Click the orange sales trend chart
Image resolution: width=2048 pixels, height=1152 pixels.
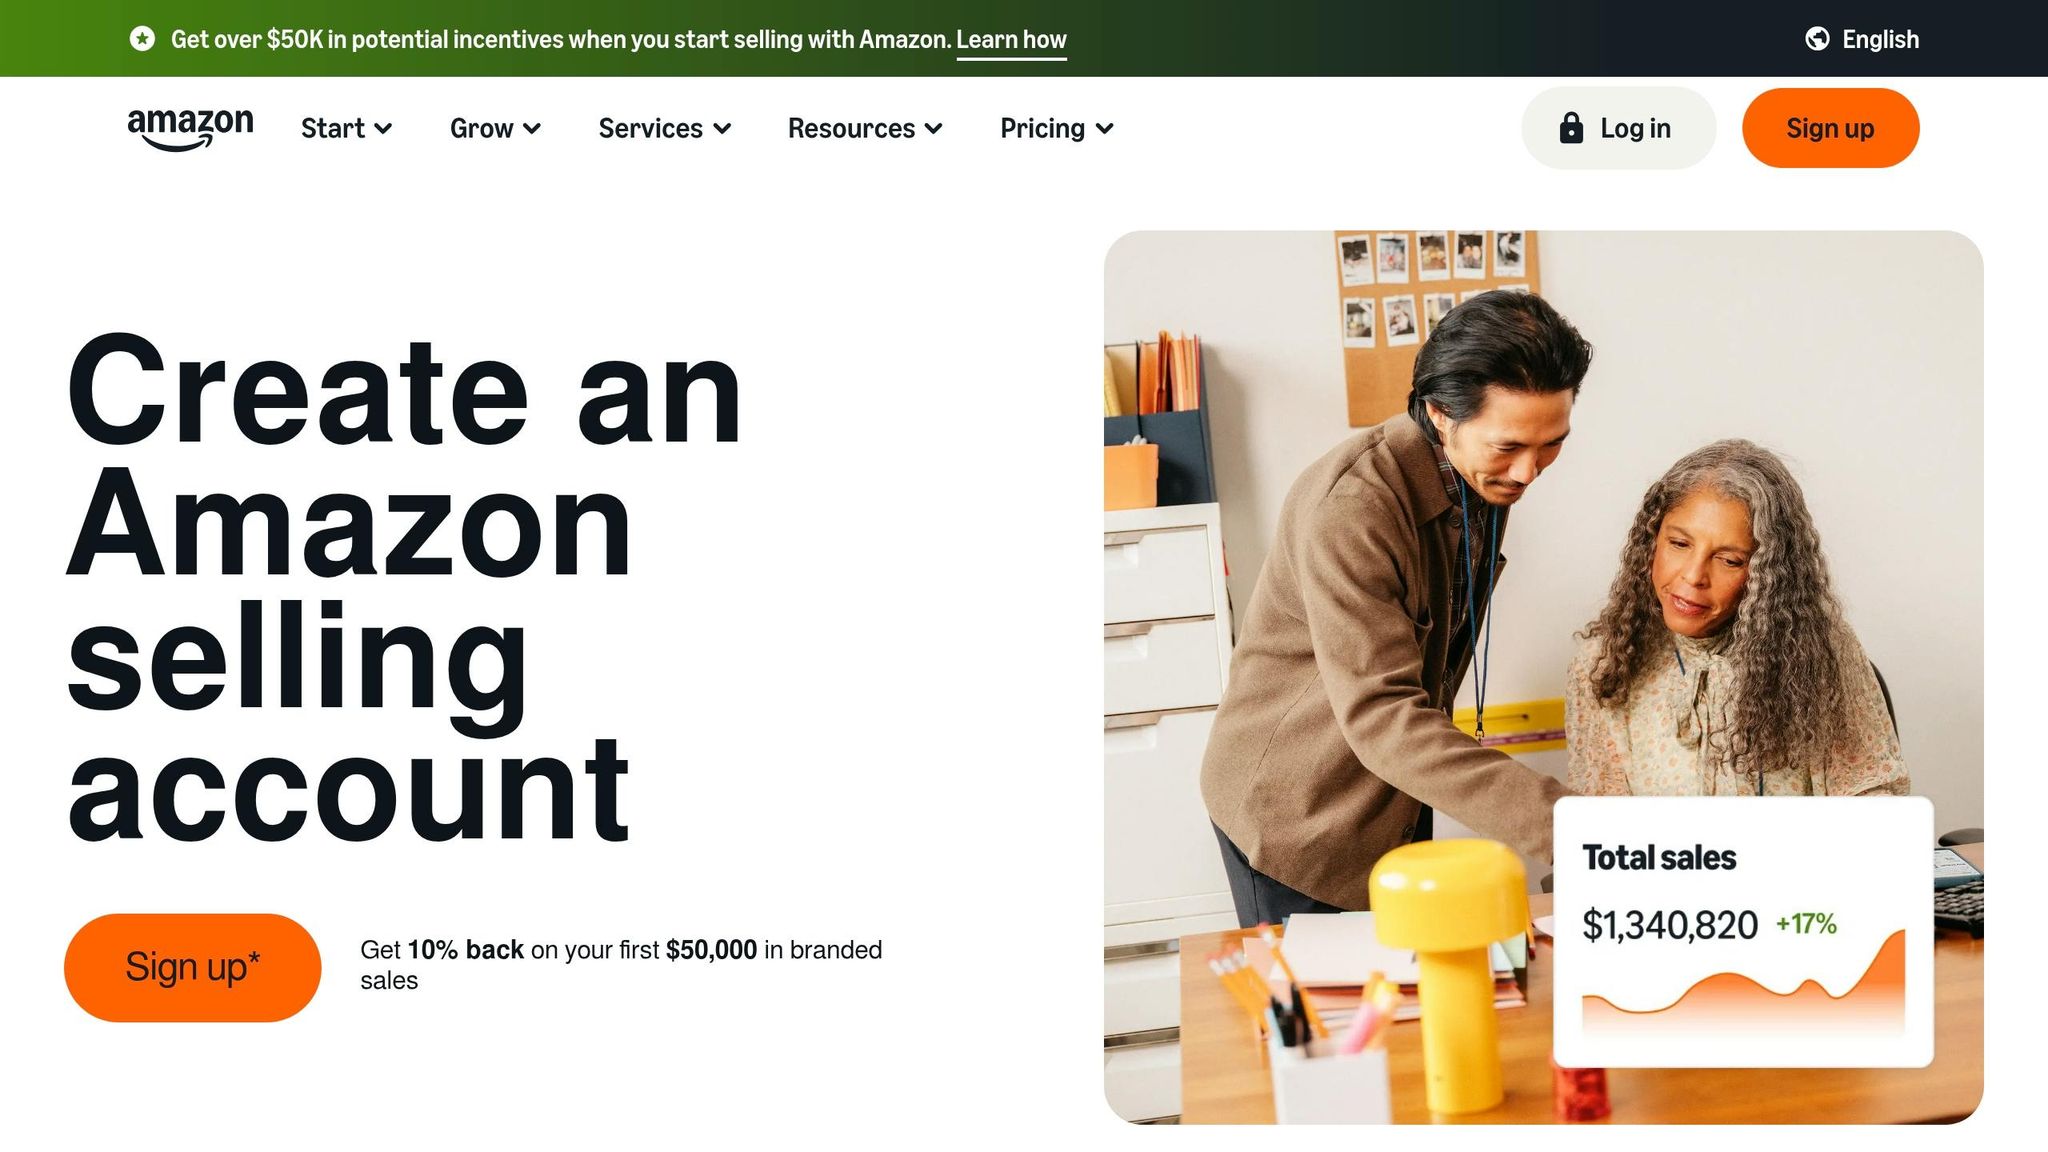pos(1743,983)
